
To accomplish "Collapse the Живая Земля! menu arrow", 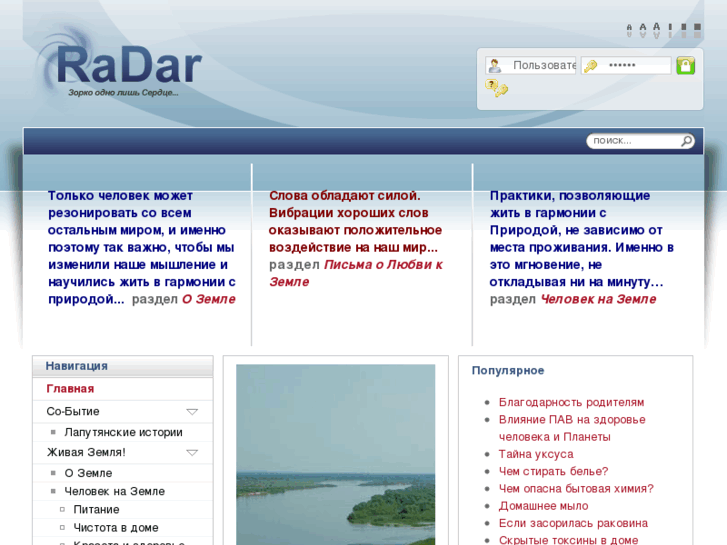I will coord(192,452).
